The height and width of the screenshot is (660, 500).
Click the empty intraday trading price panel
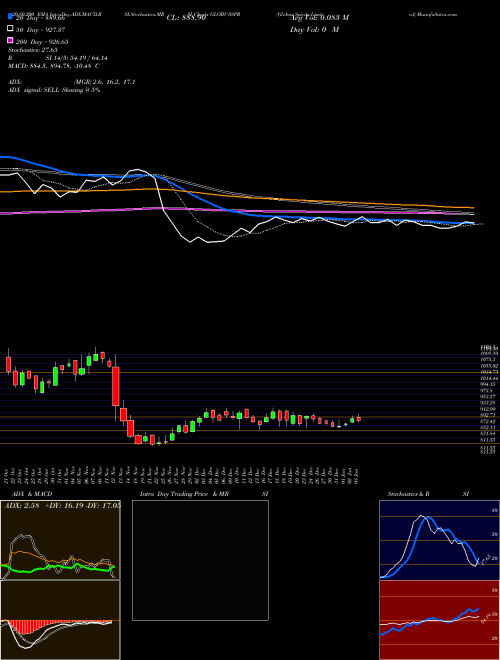200,560
